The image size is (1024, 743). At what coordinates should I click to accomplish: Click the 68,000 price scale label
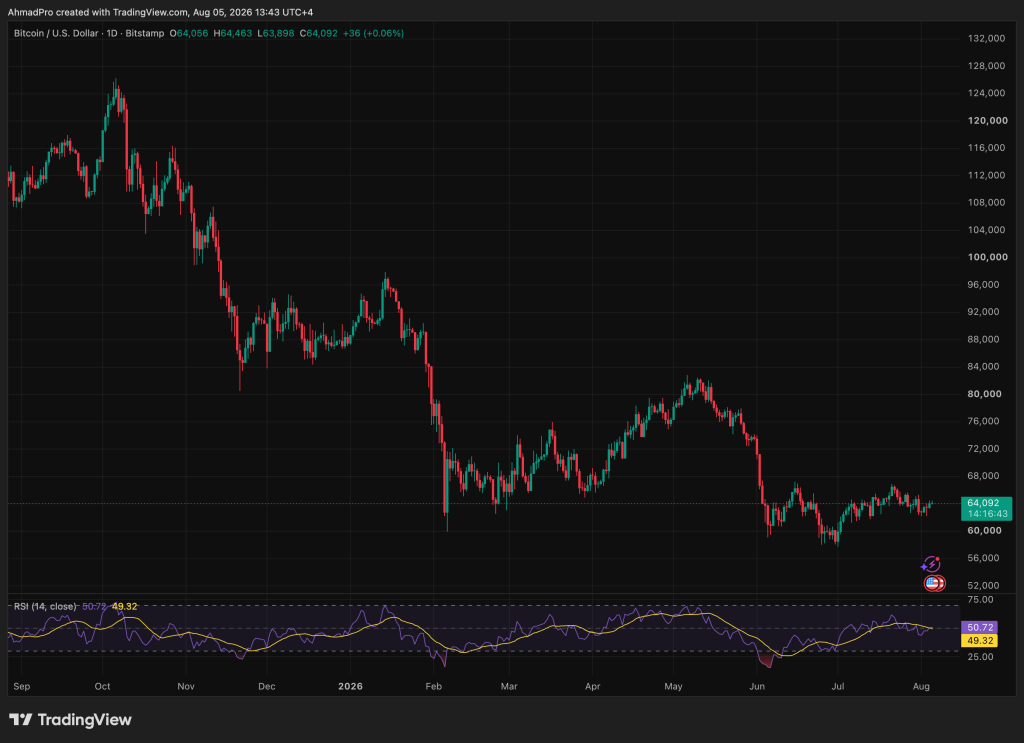984,476
